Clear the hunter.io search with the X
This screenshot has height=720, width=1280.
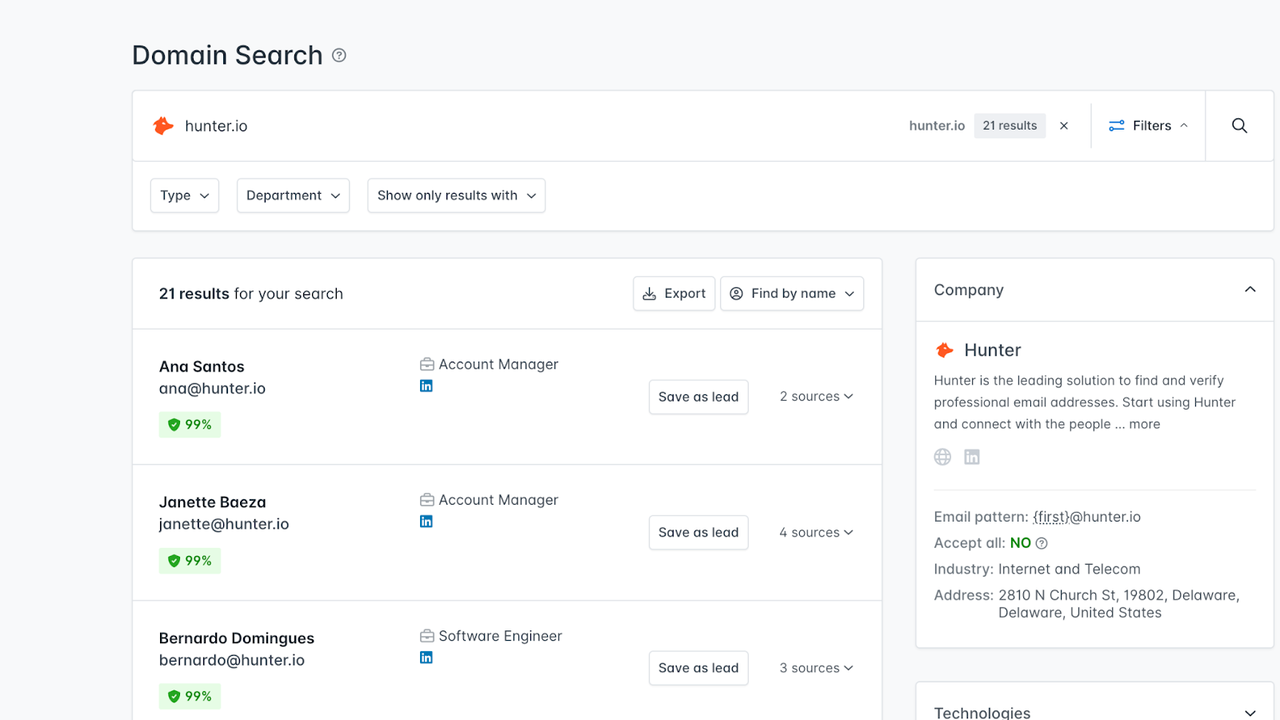[x=1063, y=125]
